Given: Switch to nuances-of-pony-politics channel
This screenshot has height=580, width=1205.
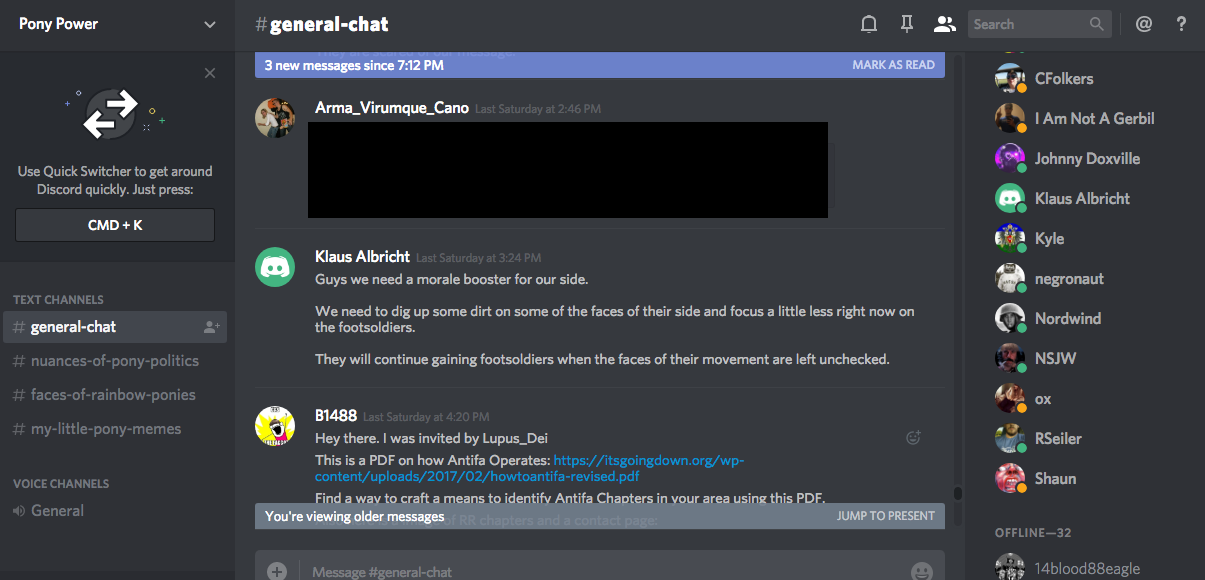Looking at the screenshot, I should click(x=114, y=361).
